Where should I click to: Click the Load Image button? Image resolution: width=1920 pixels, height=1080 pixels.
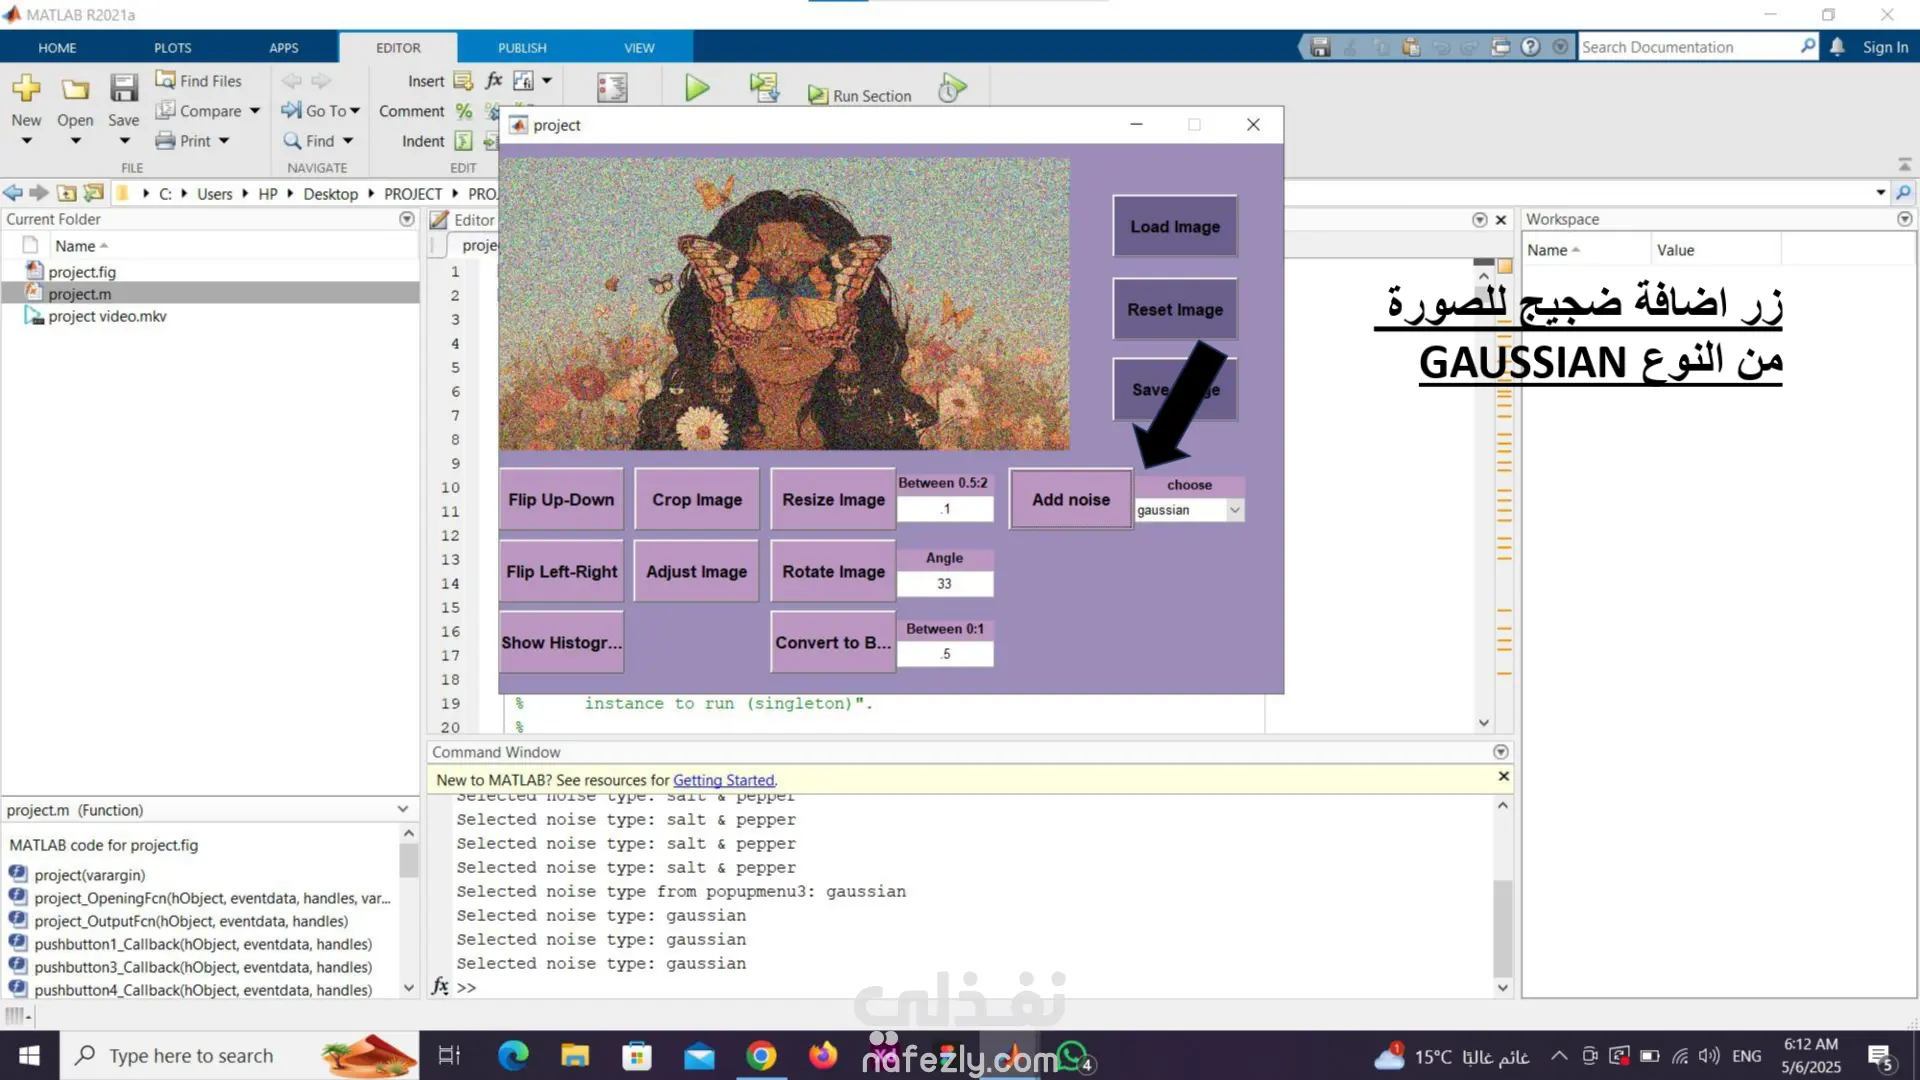[x=1175, y=227]
